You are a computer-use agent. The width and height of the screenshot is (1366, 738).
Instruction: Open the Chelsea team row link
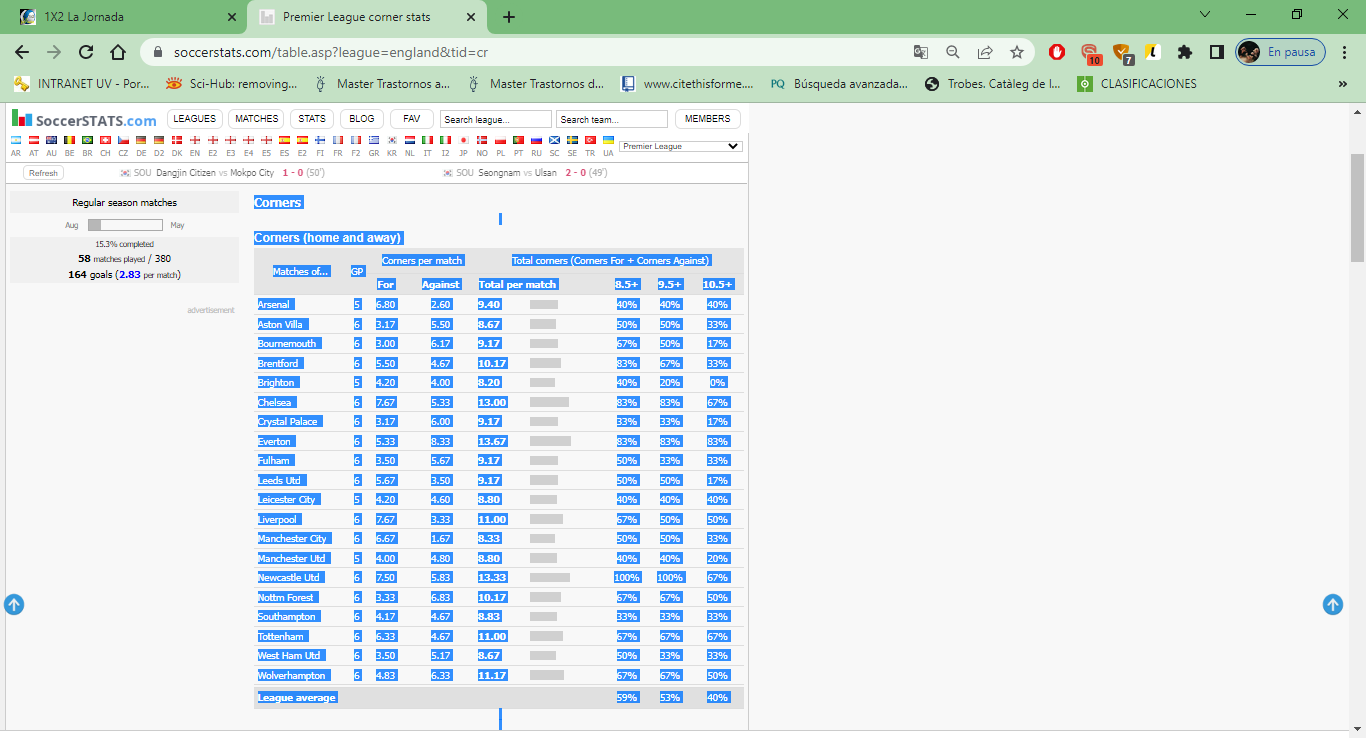[x=275, y=402]
